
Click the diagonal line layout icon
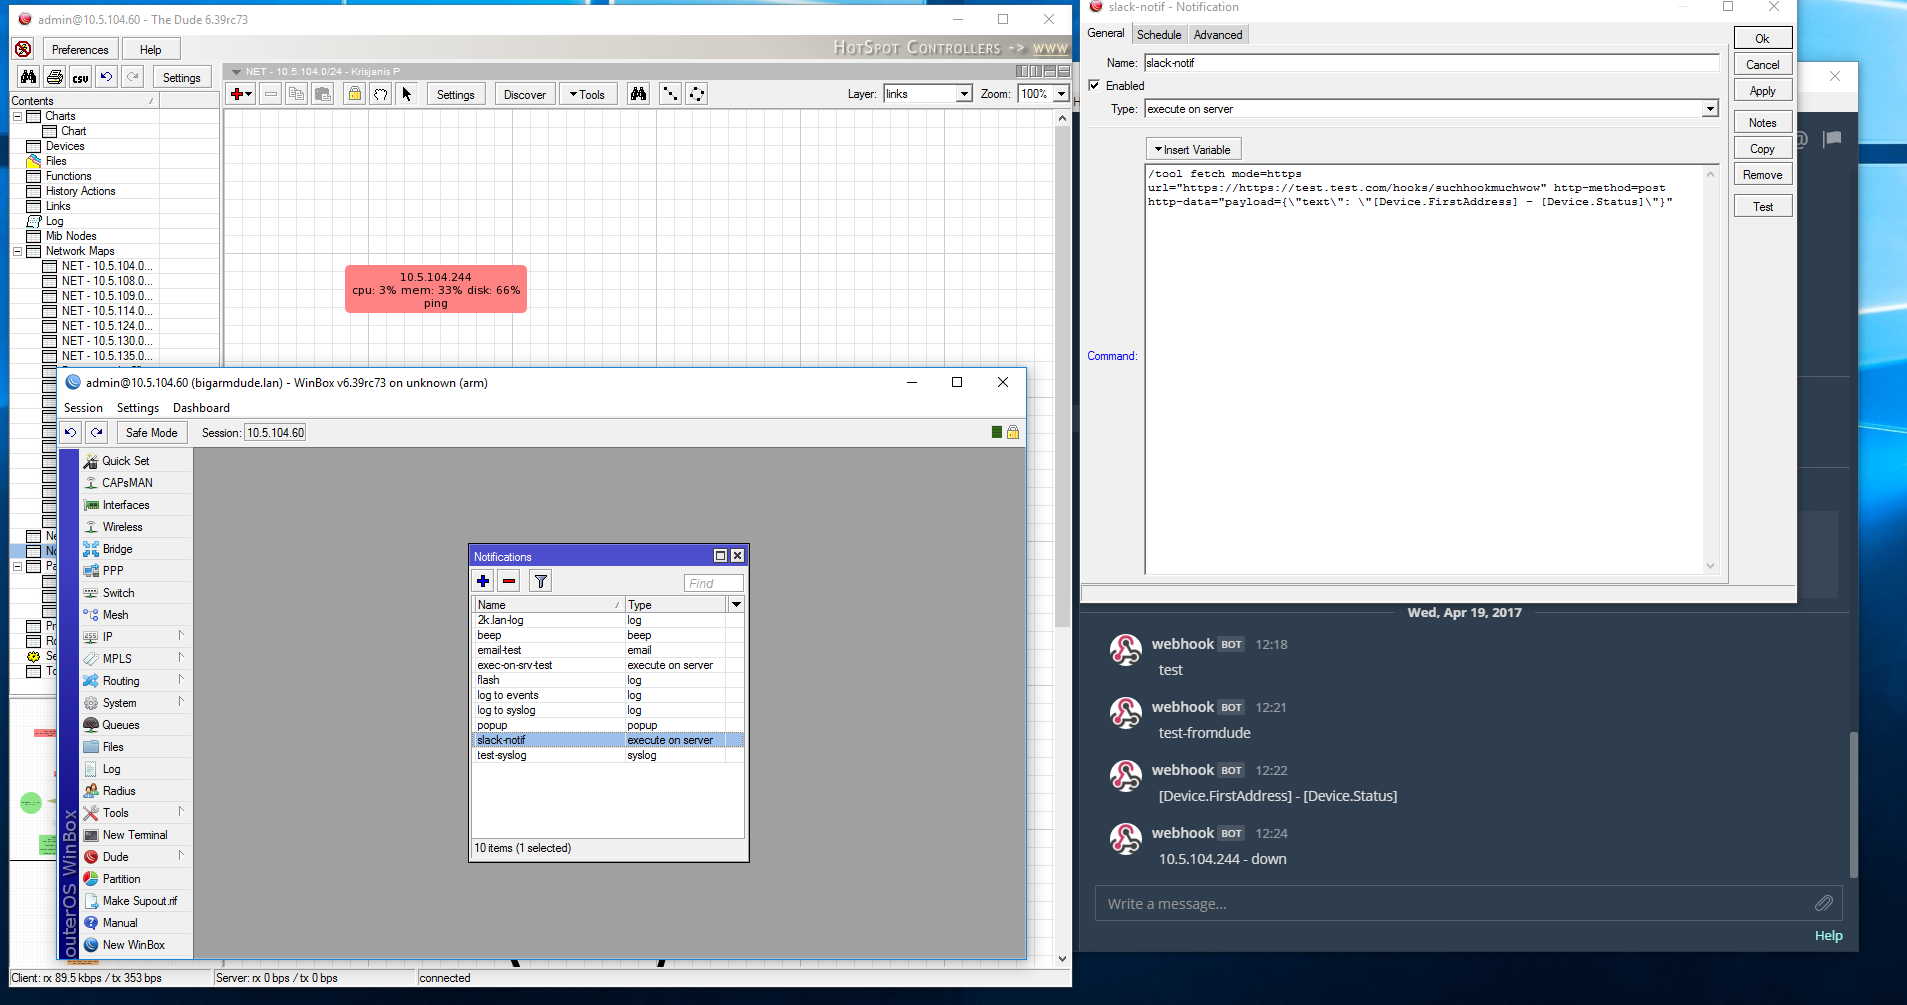coord(670,94)
